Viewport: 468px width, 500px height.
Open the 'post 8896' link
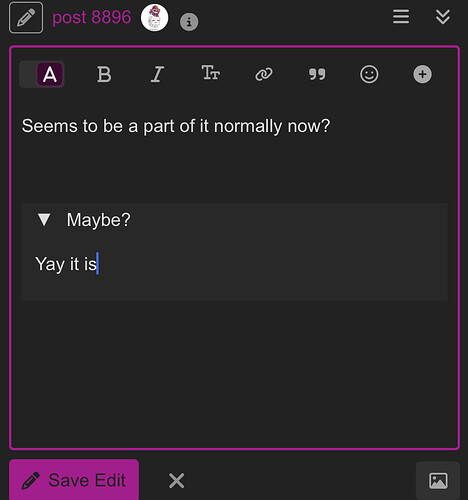[92, 17]
